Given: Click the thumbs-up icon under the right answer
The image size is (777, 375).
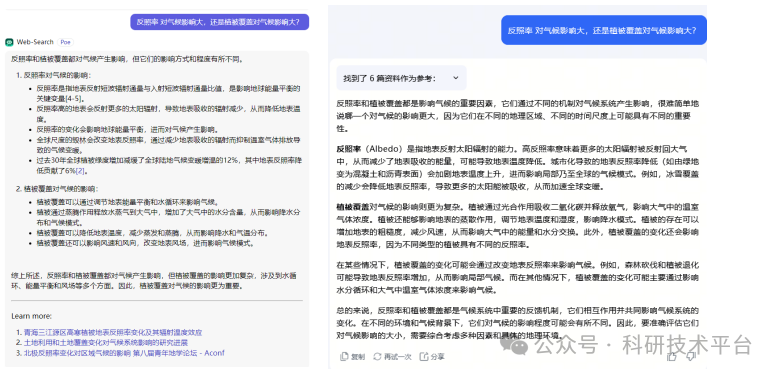Looking at the screenshot, I should click(x=672, y=356).
